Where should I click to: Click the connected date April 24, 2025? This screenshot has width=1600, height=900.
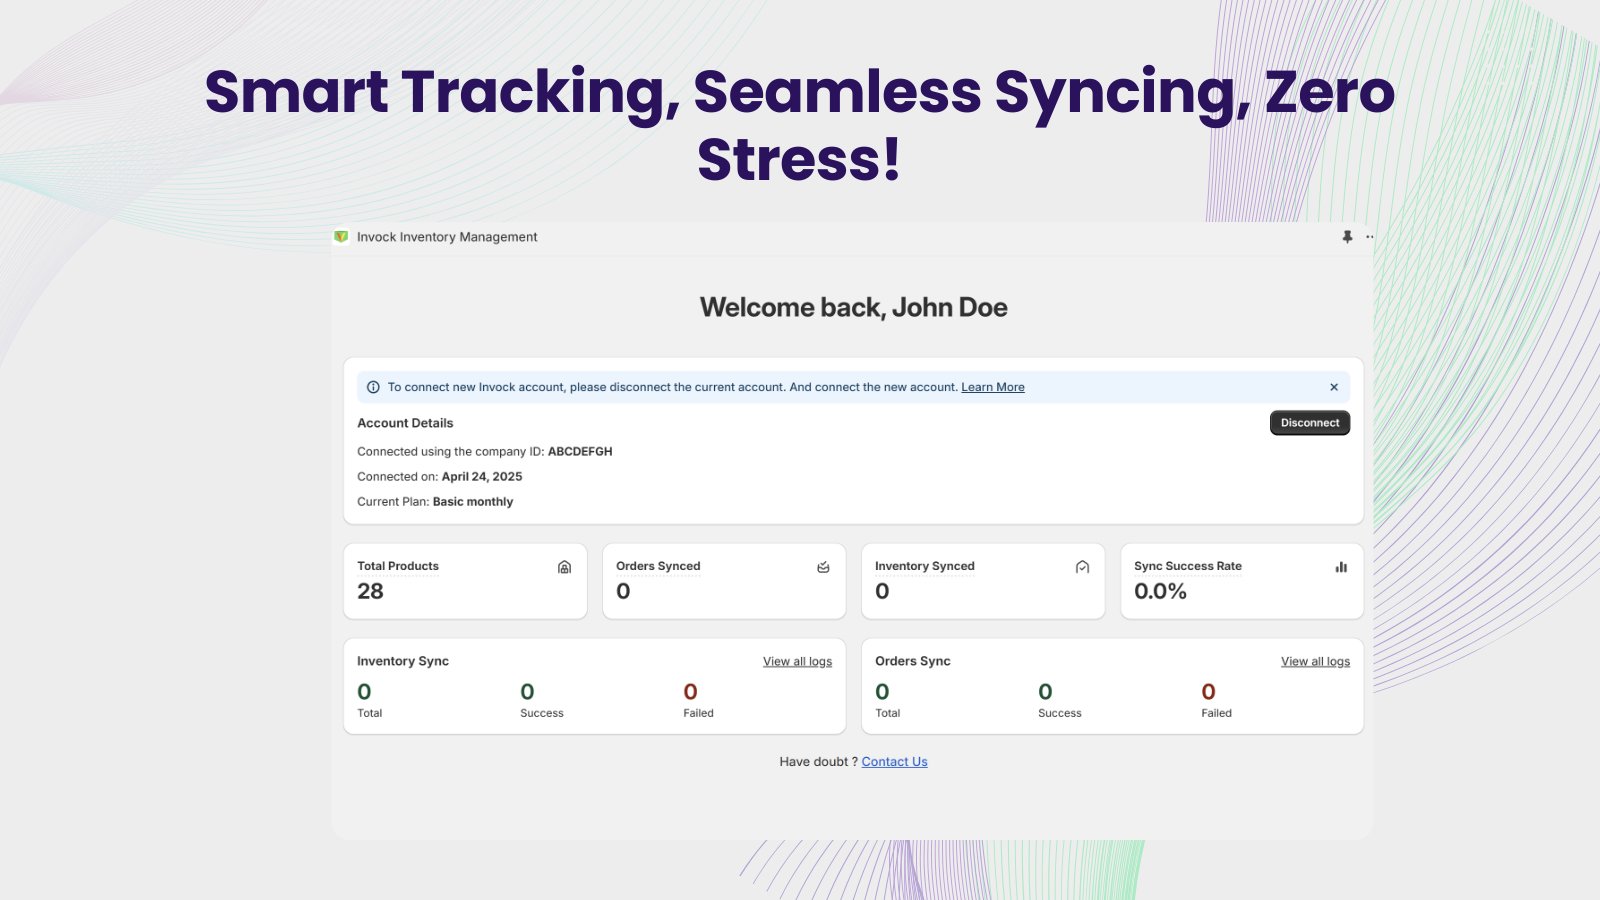point(482,477)
